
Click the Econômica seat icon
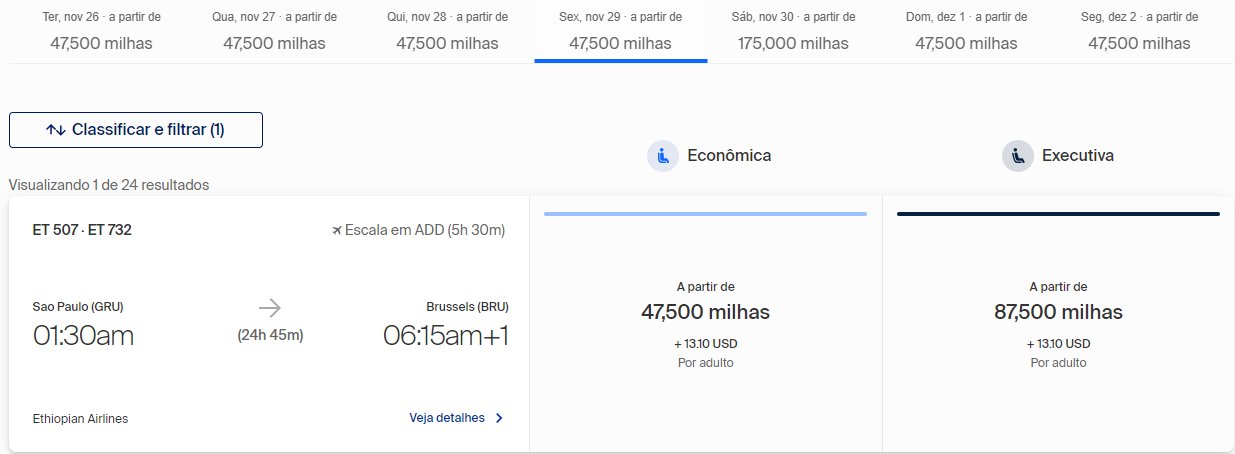(663, 156)
